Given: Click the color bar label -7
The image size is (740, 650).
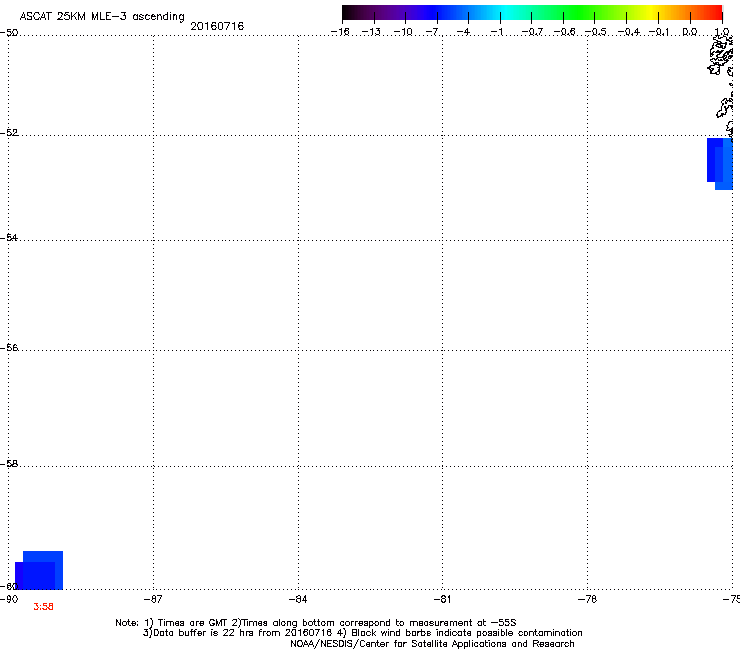Looking at the screenshot, I should tap(432, 32).
